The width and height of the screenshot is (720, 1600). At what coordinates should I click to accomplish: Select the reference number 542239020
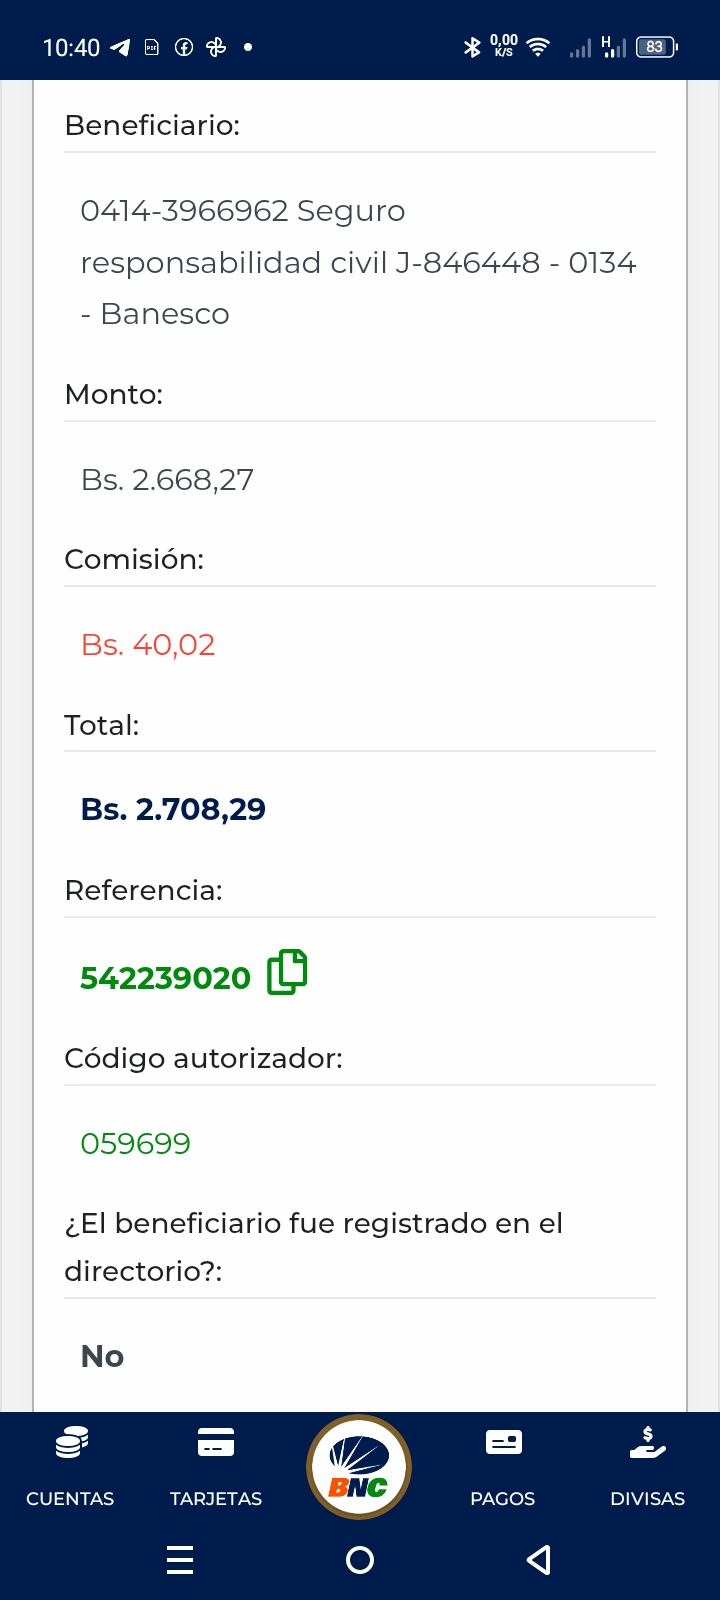(165, 977)
